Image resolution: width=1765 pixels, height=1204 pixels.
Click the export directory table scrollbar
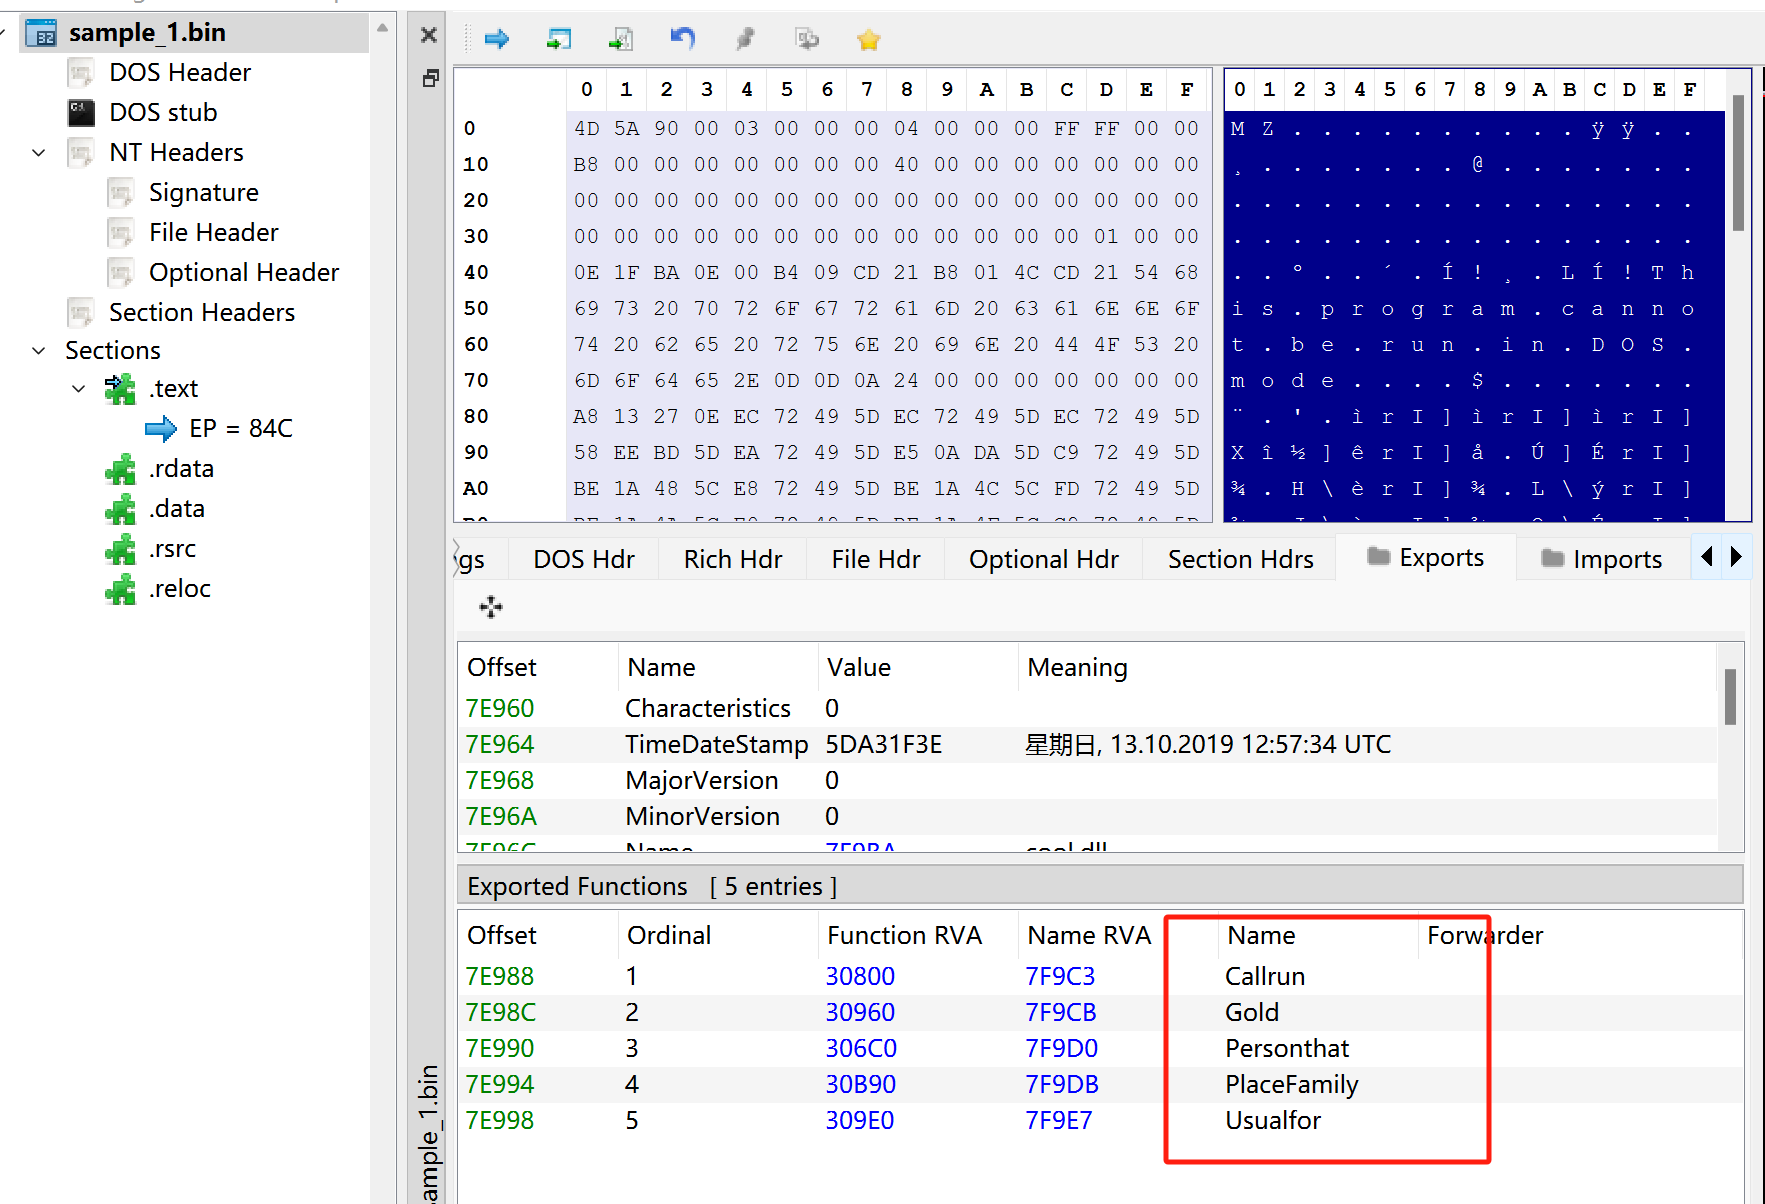click(x=1730, y=696)
